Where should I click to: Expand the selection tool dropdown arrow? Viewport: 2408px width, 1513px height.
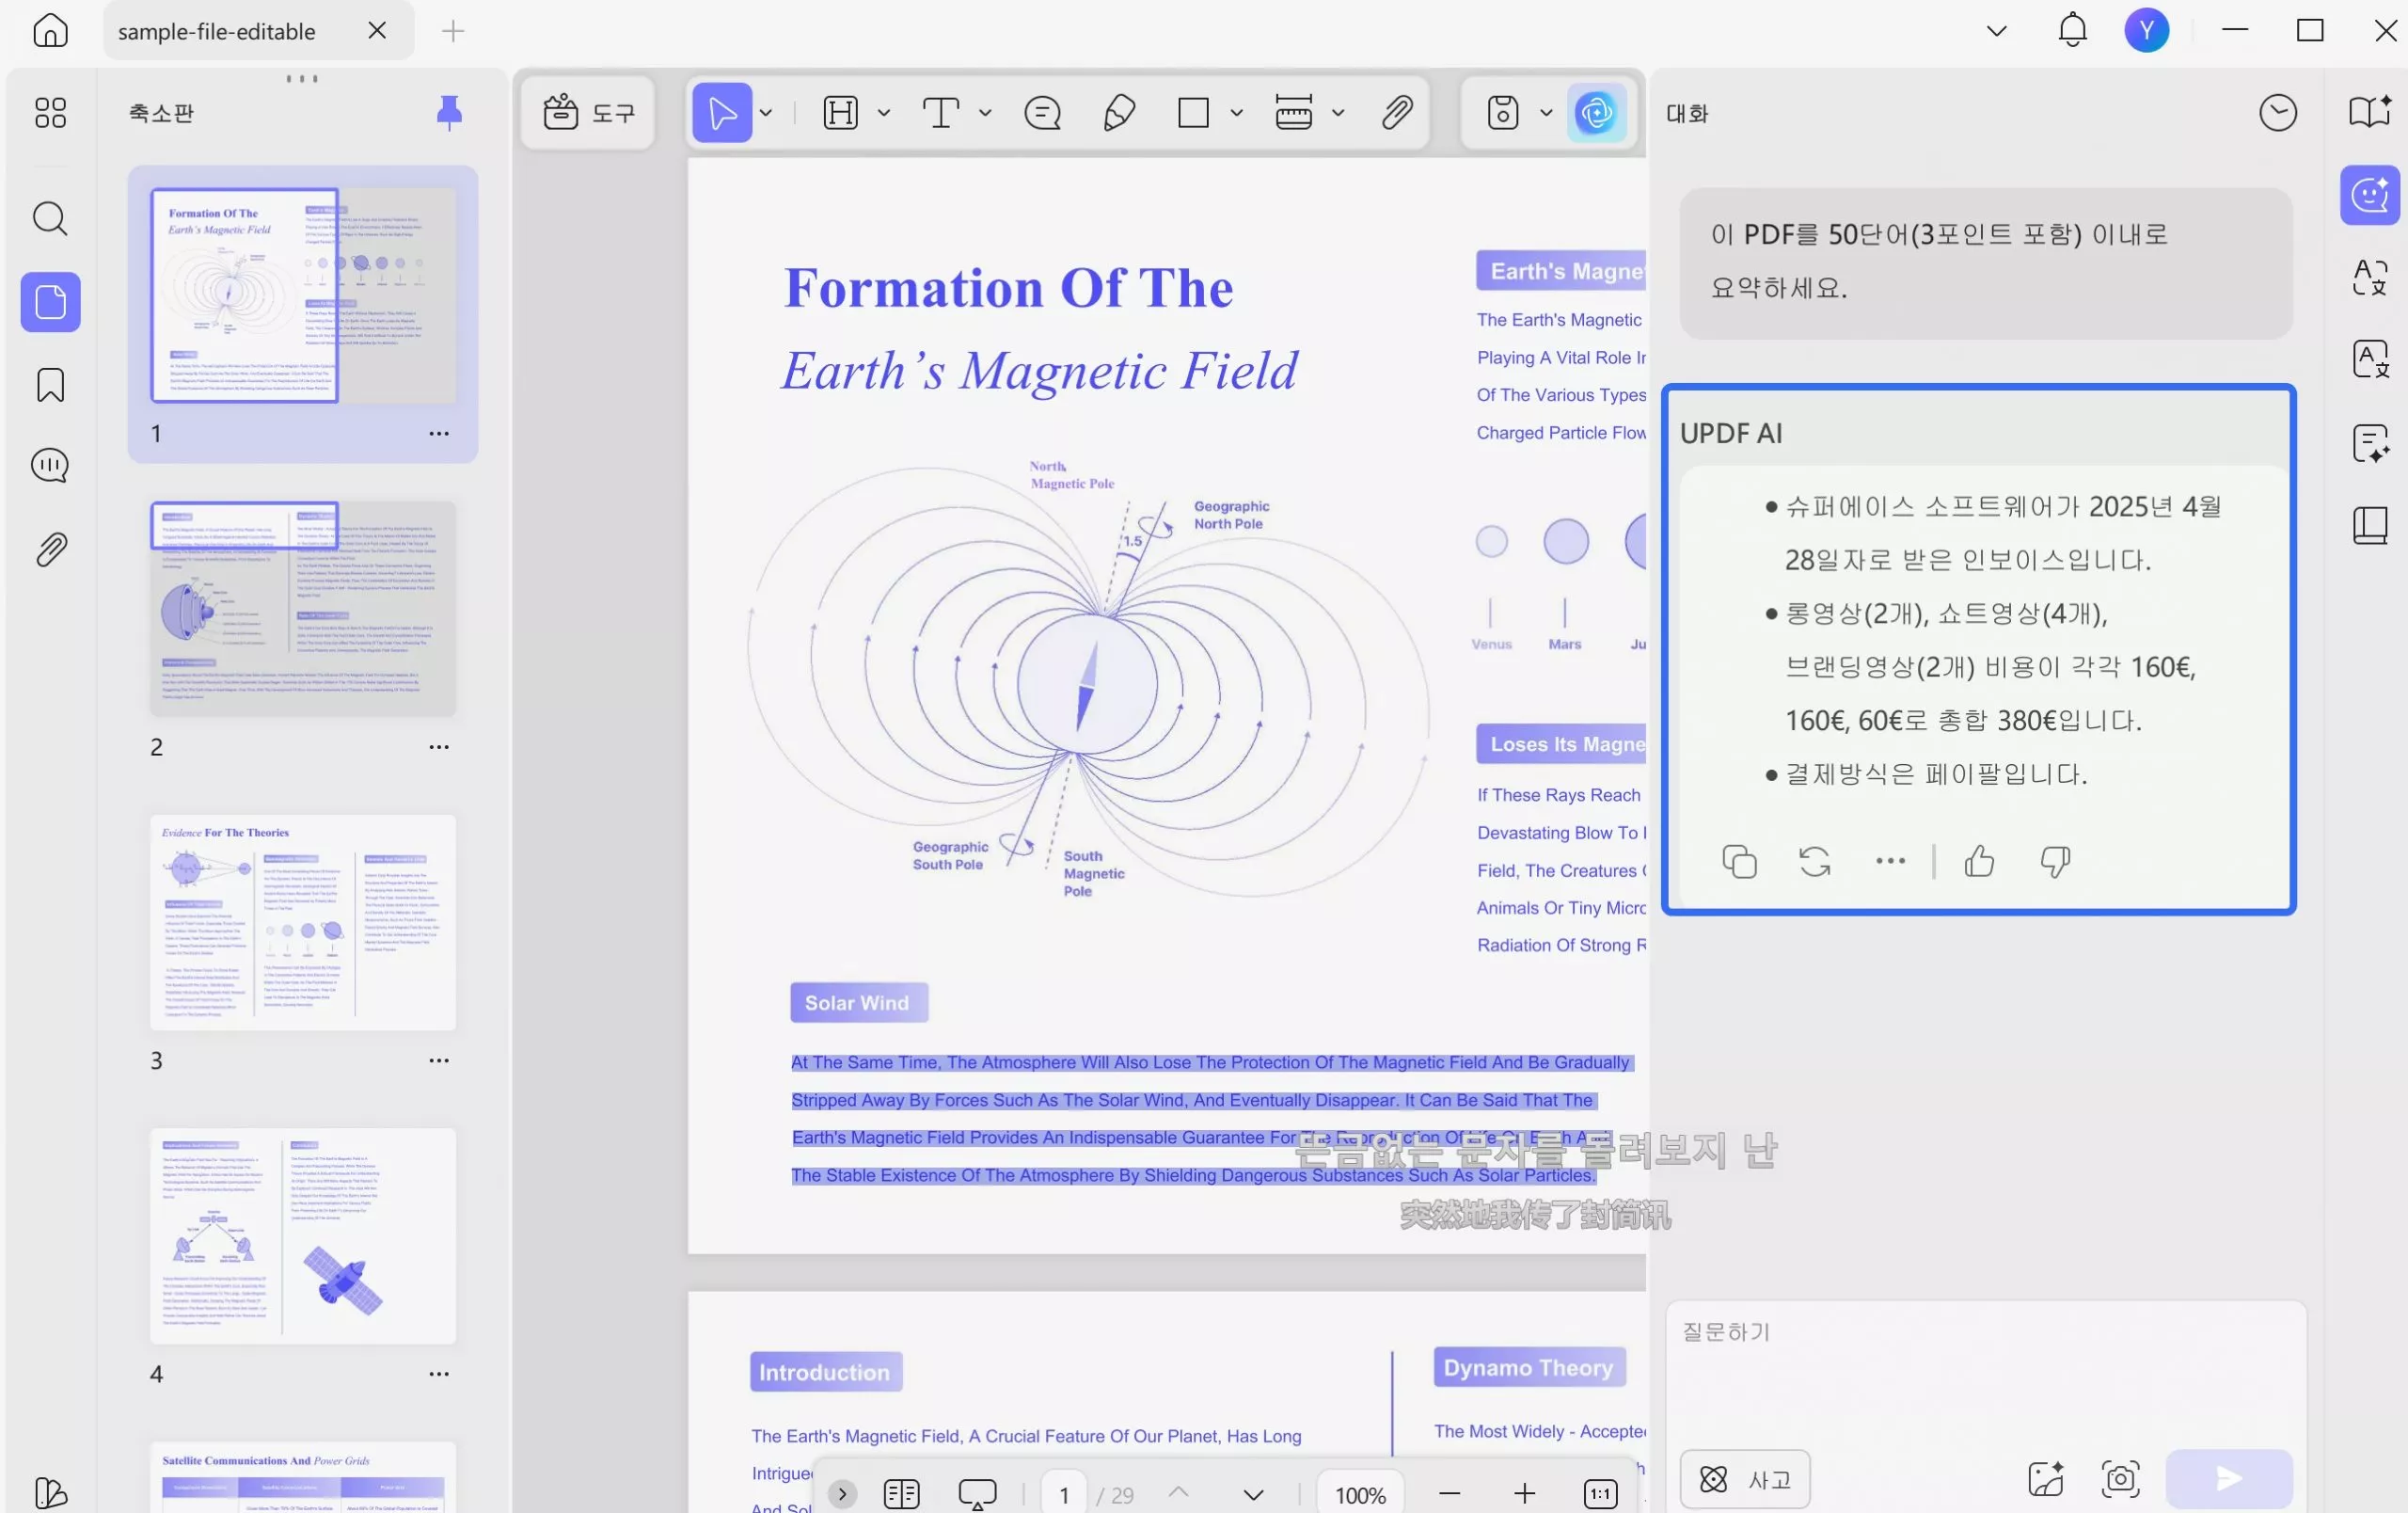click(766, 113)
